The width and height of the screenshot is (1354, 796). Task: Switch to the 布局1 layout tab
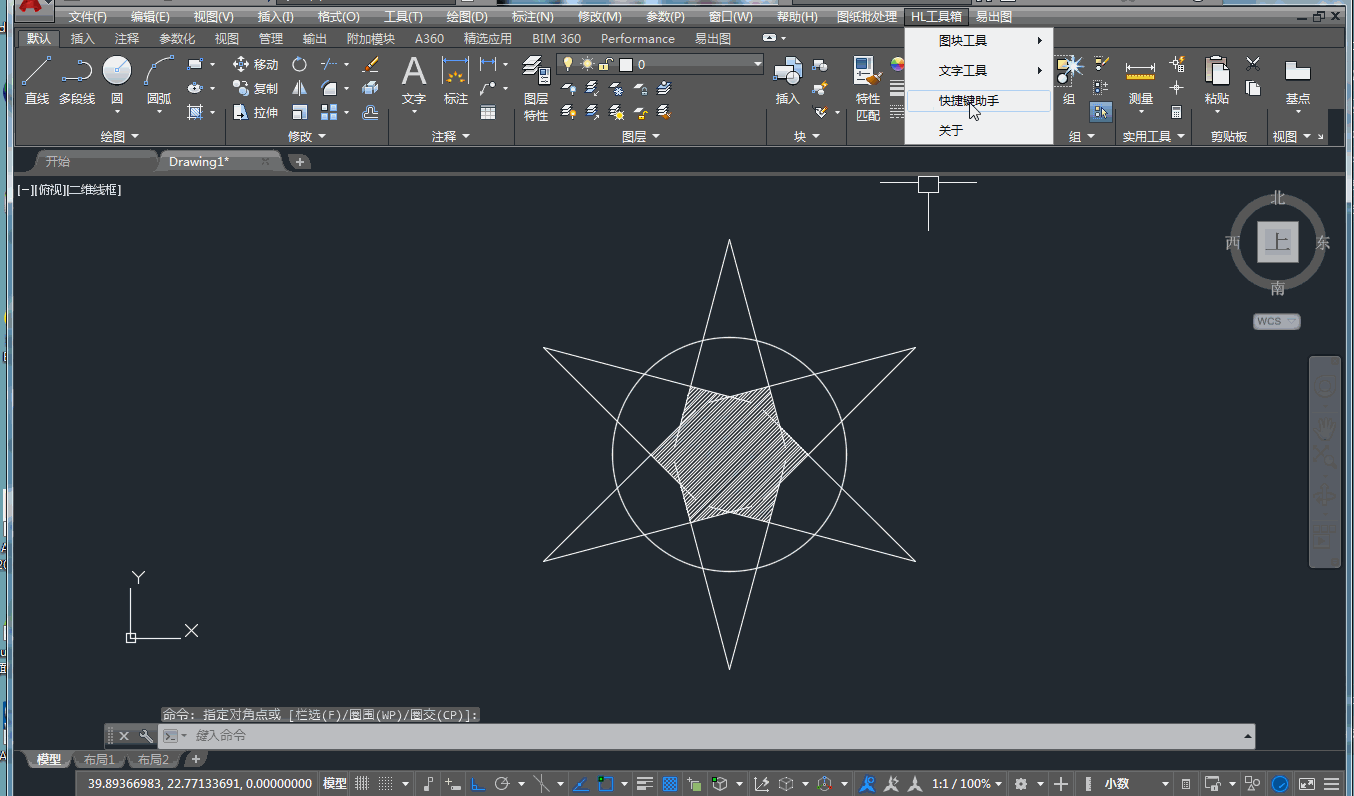[x=99, y=760]
